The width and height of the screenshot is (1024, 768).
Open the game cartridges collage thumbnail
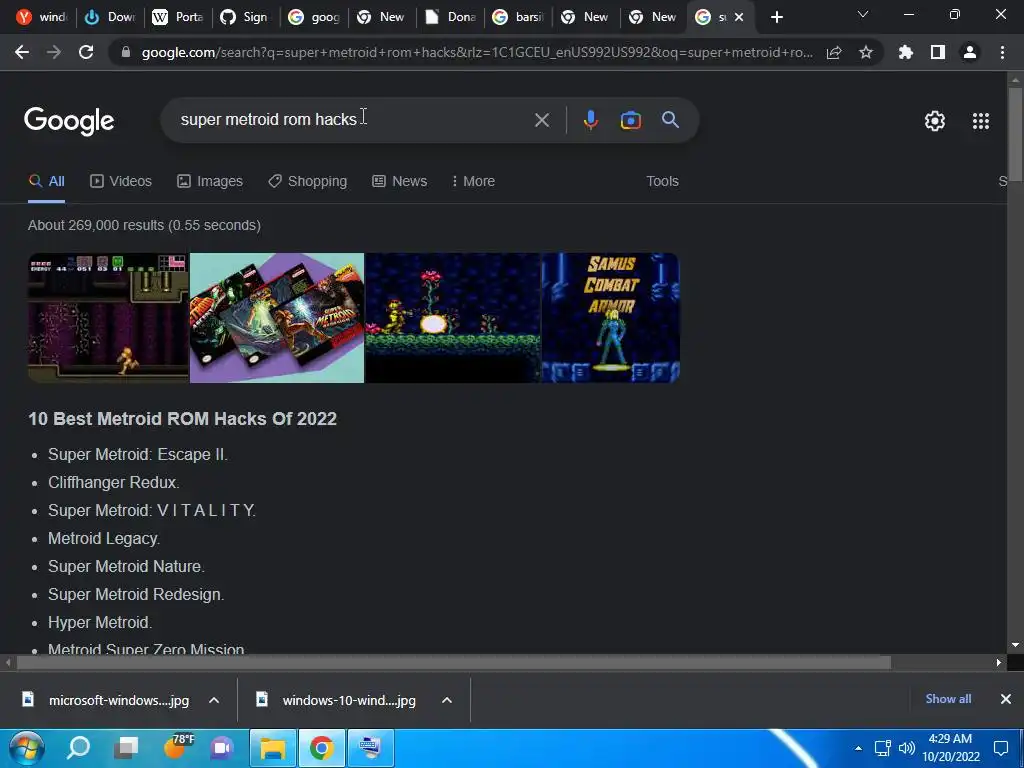point(277,317)
